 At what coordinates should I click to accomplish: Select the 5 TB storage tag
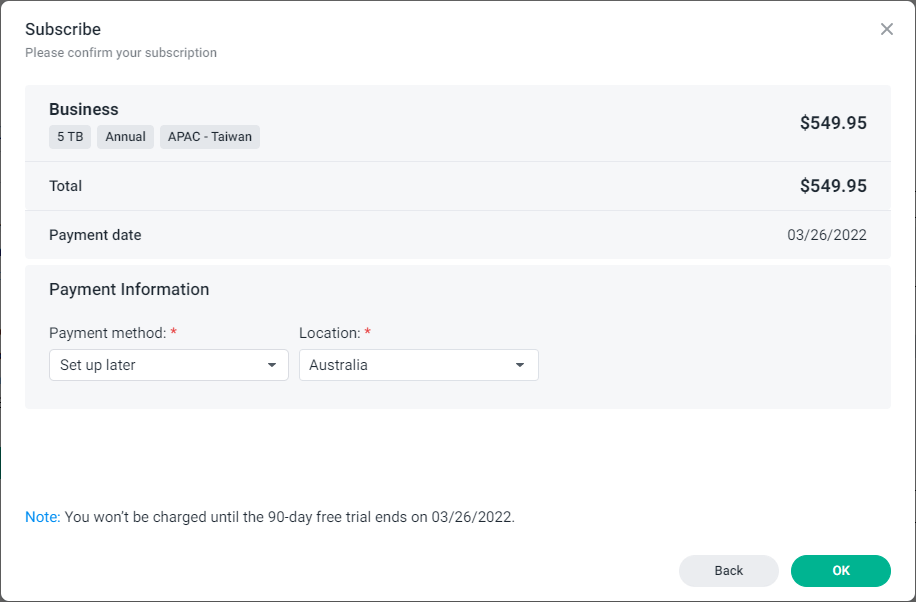70,137
